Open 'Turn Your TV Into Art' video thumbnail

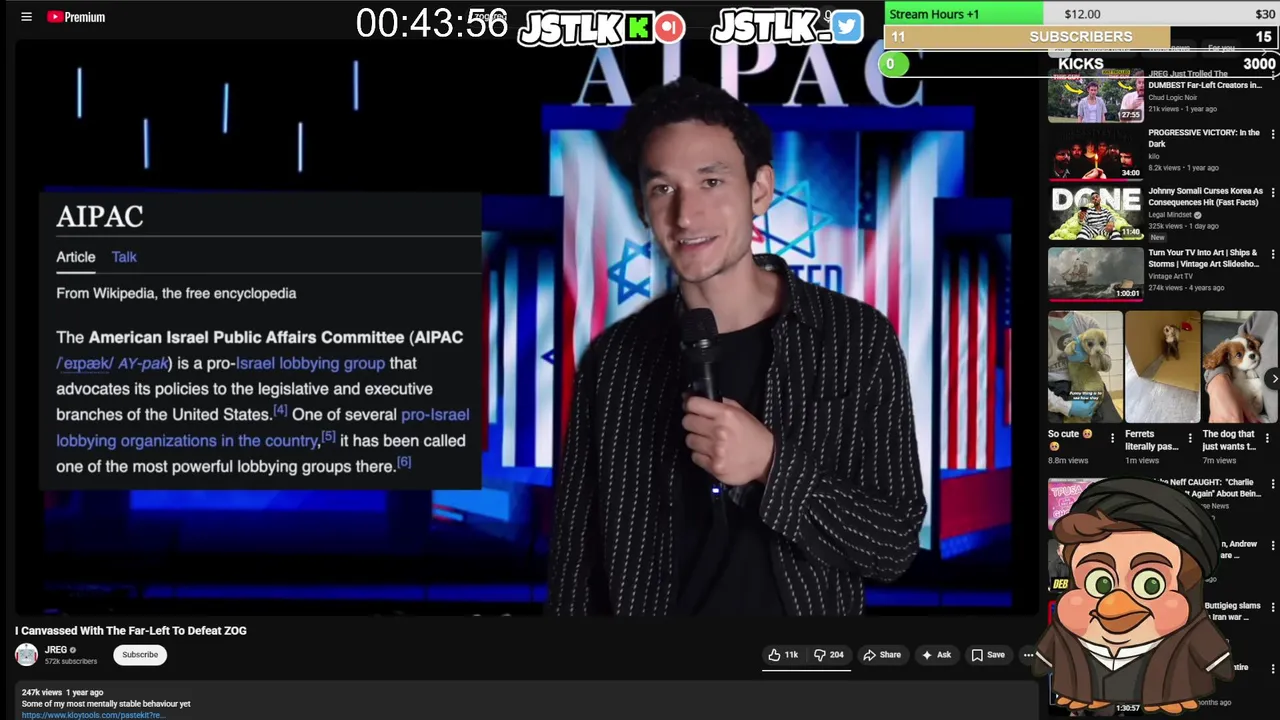coord(1095,273)
